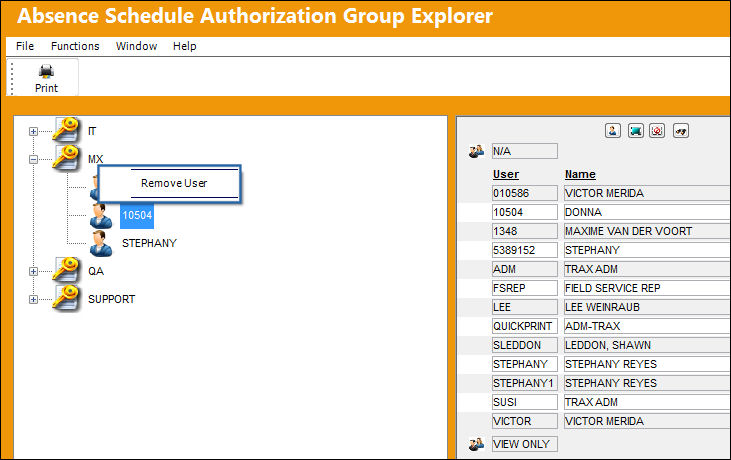The width and height of the screenshot is (731, 460).
Task: Click the users icon beside VIEW ONLY
Action: (x=476, y=444)
